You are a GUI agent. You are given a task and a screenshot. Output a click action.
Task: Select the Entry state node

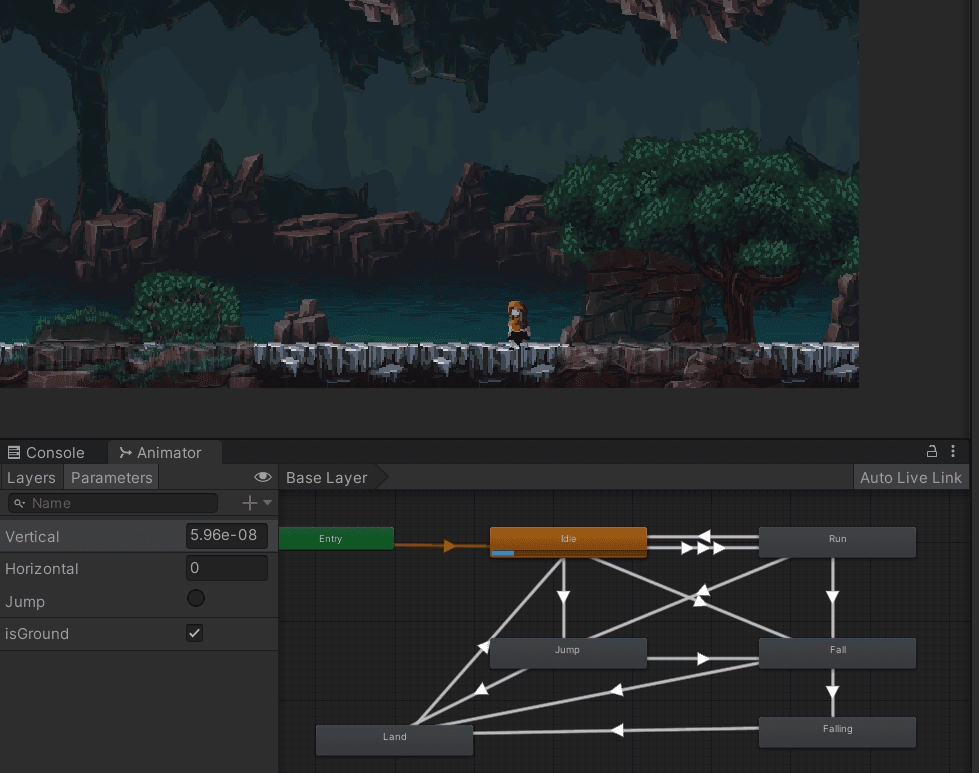pyautogui.click(x=336, y=538)
